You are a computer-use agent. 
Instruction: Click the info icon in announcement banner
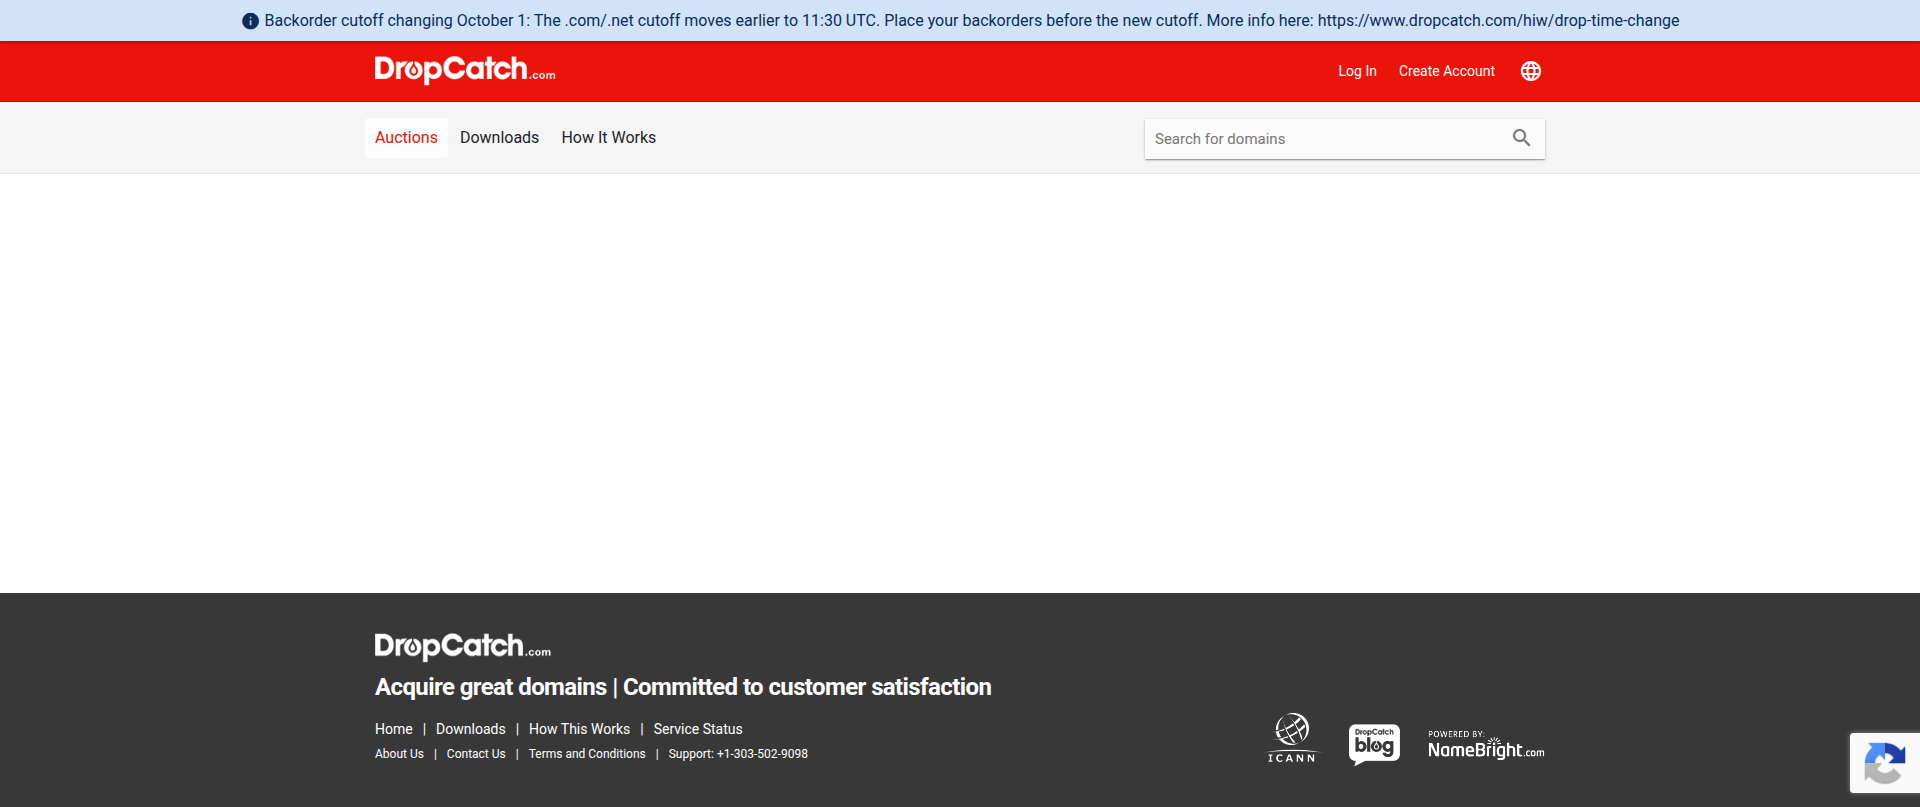[x=250, y=21]
